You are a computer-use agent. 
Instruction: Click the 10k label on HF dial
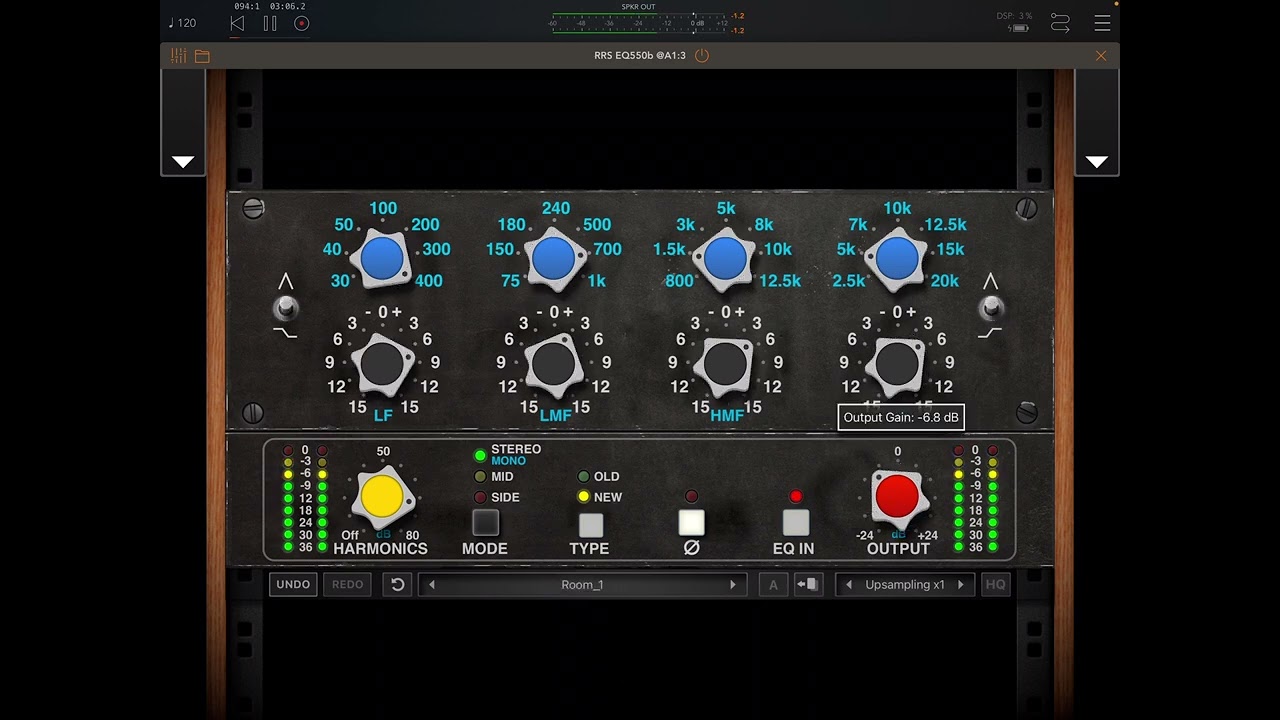click(x=897, y=209)
